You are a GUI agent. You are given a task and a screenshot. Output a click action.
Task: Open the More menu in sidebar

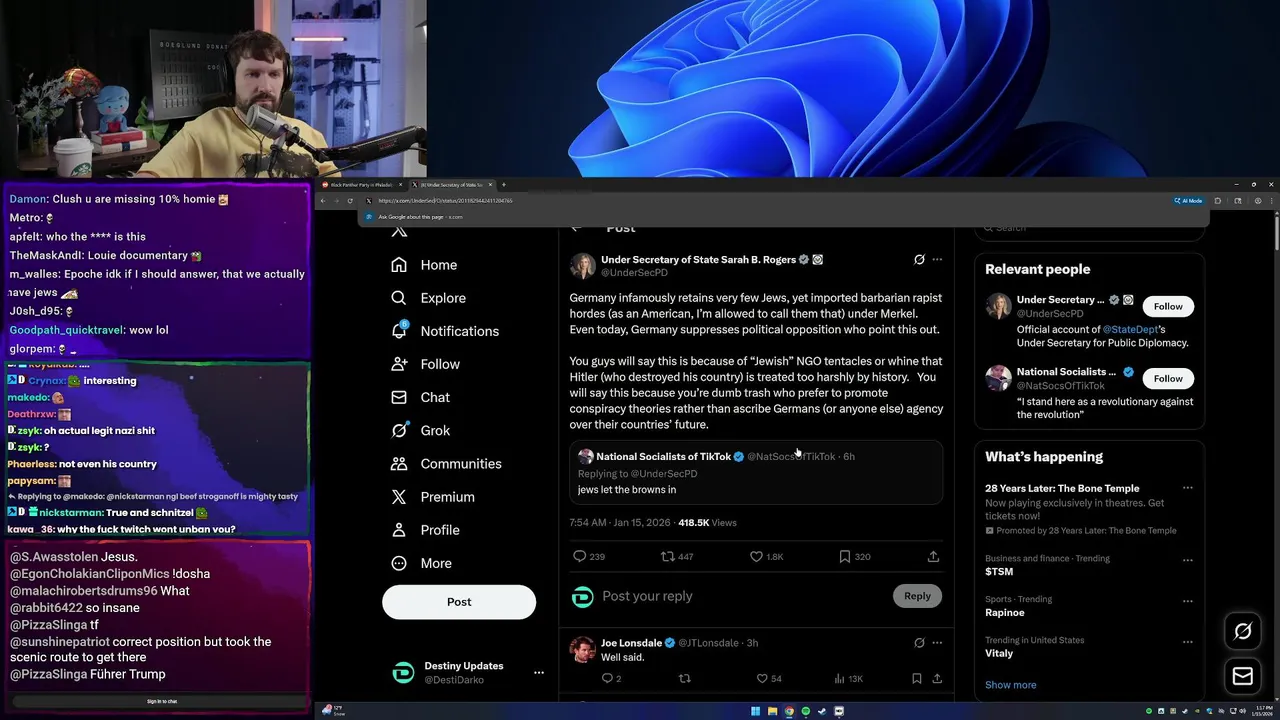tap(421, 563)
